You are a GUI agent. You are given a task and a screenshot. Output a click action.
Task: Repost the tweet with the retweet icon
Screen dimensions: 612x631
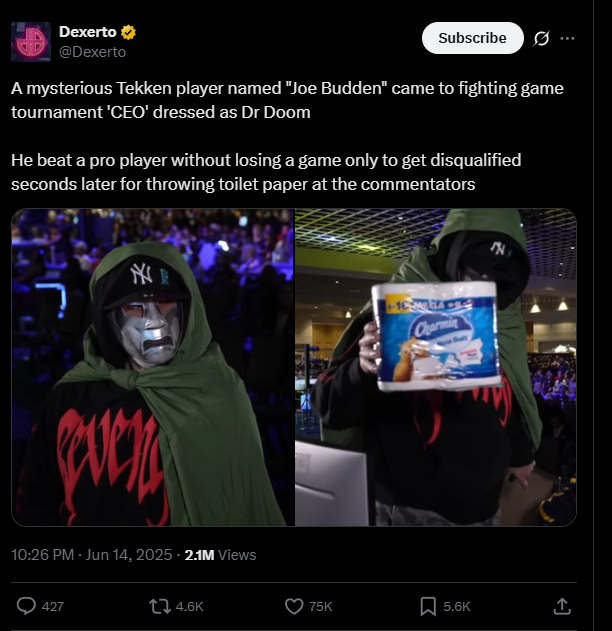click(160, 606)
